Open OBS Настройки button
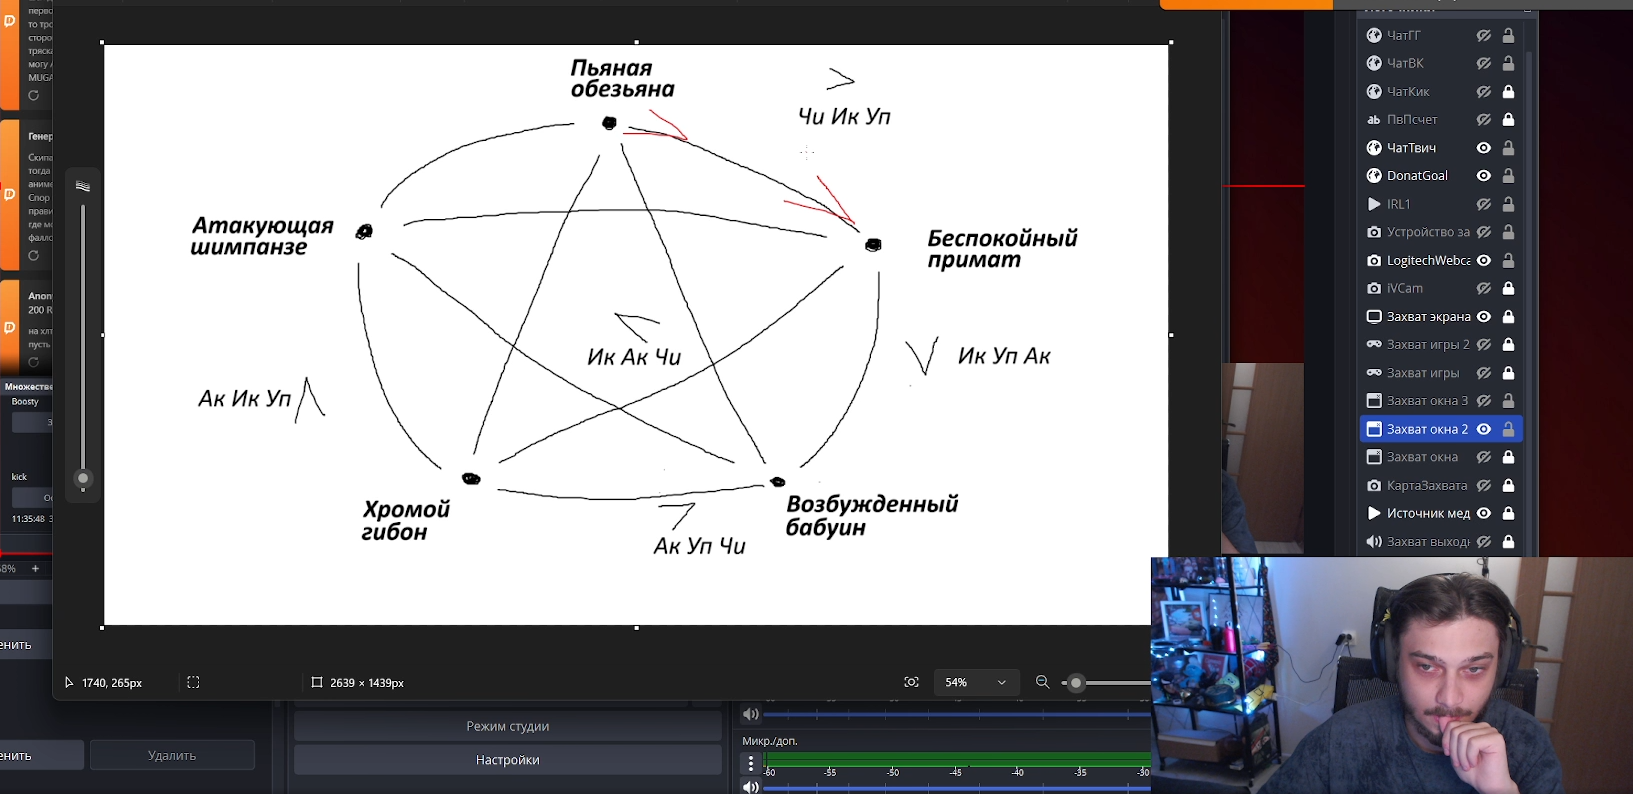This screenshot has width=1633, height=794. coord(508,760)
